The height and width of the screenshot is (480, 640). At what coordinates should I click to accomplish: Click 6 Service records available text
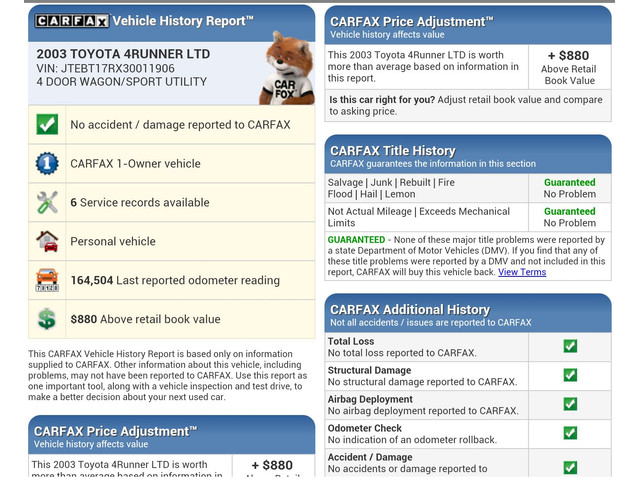[x=140, y=202]
